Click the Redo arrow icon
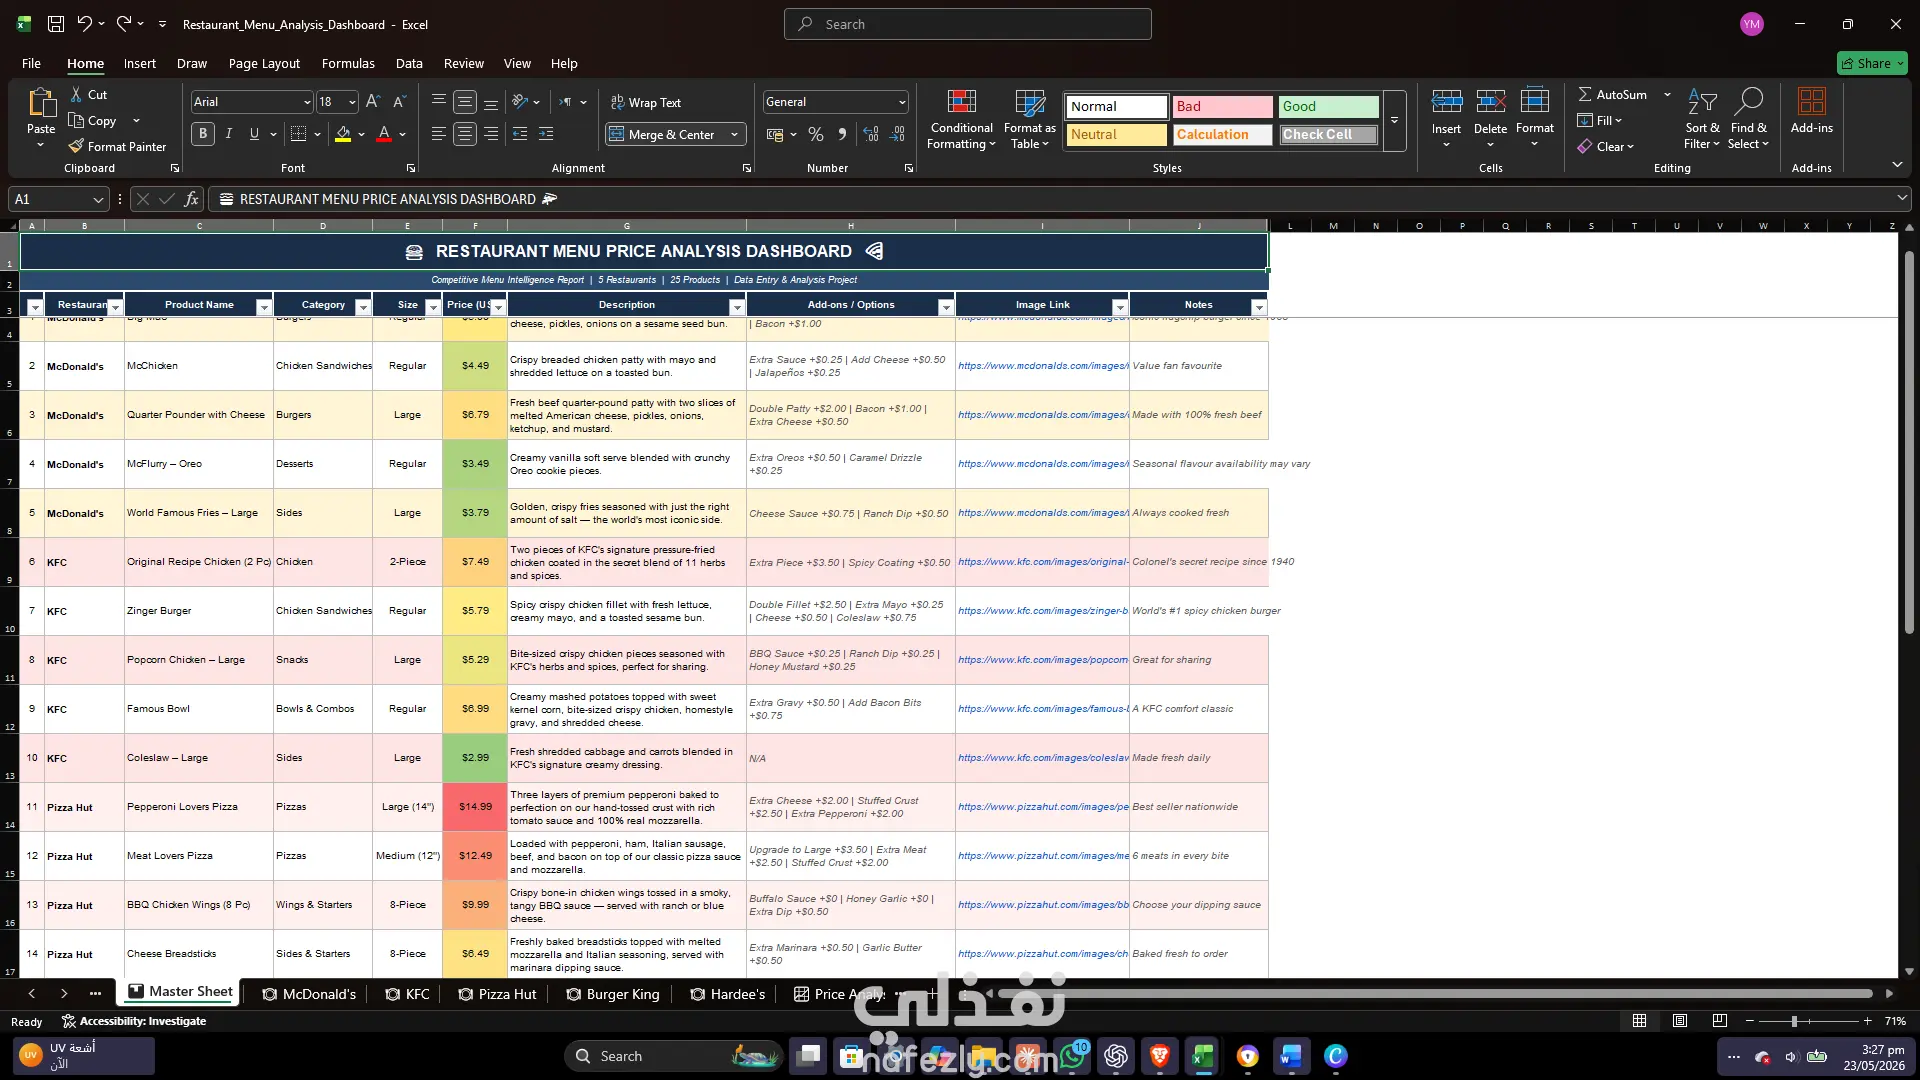Image resolution: width=1920 pixels, height=1080 pixels. (124, 24)
